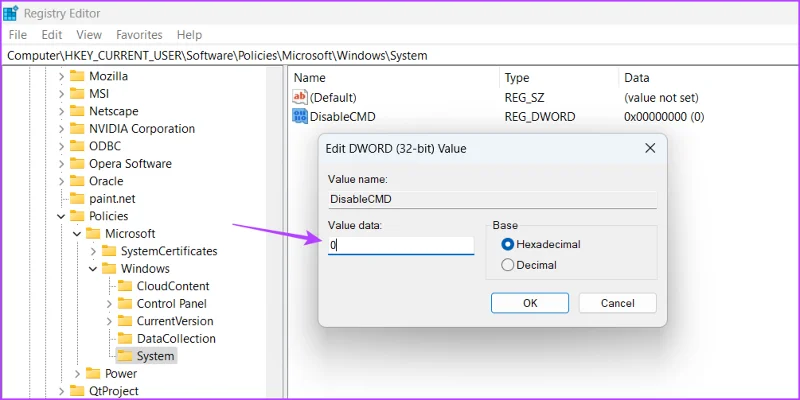Select the ODBC folder icon
Viewport: 800px width, 400px height.
[x=77, y=146]
